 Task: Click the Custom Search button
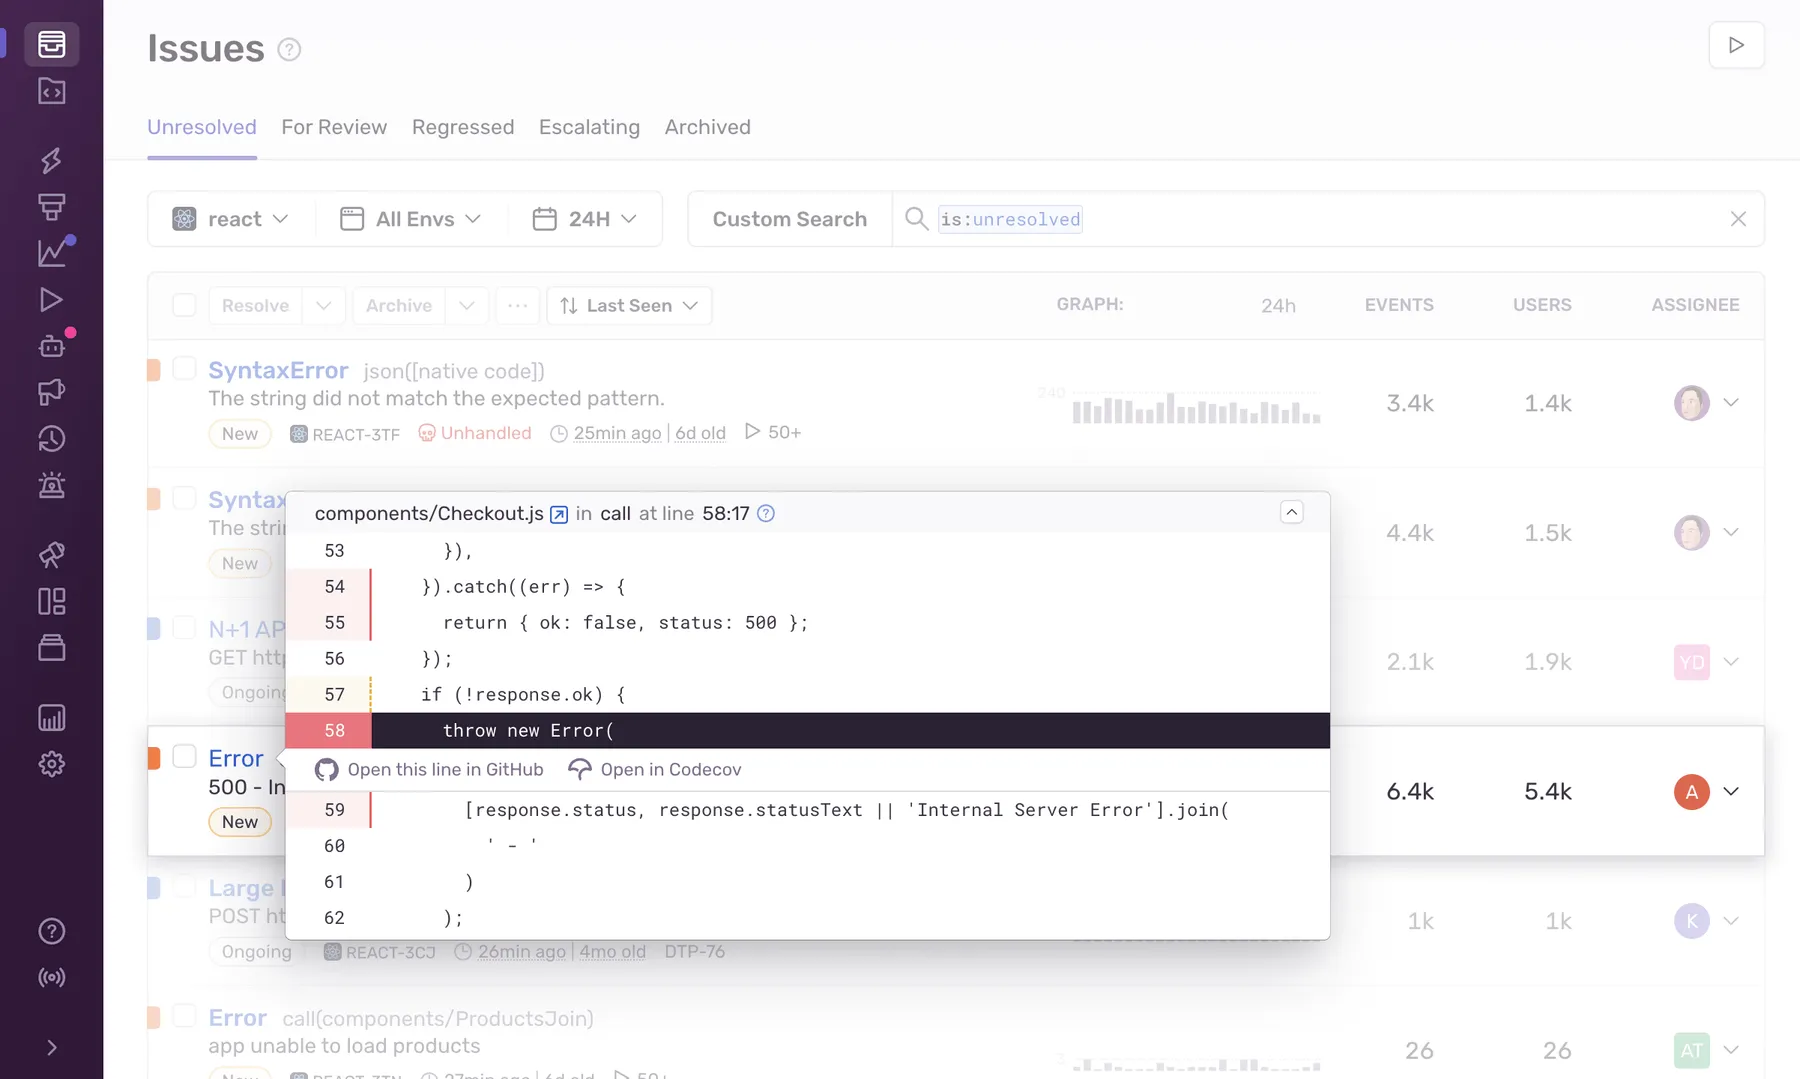(x=789, y=218)
